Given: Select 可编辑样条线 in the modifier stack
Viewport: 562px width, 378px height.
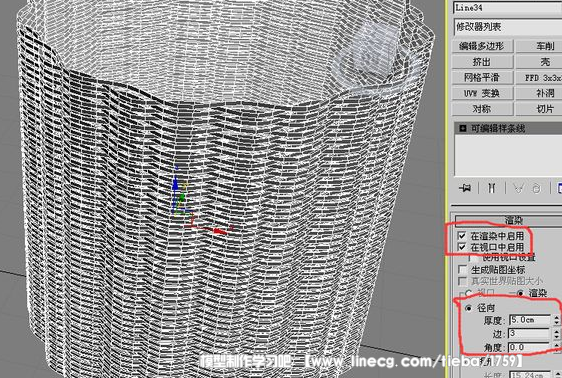Looking at the screenshot, I should click(498, 129).
